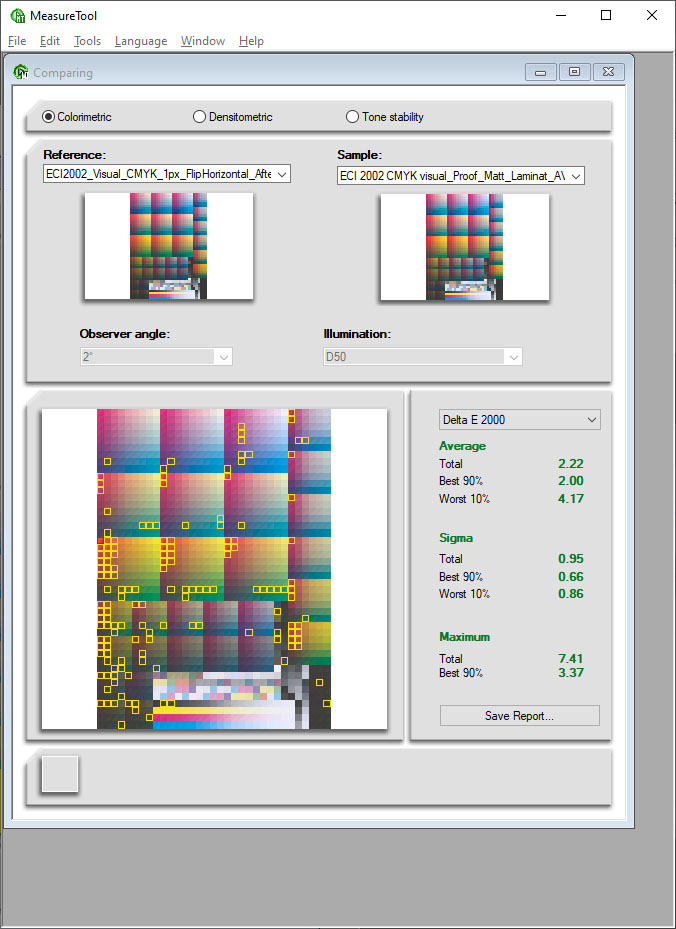
Task: Open the Observer angle dropdown
Action: point(156,357)
